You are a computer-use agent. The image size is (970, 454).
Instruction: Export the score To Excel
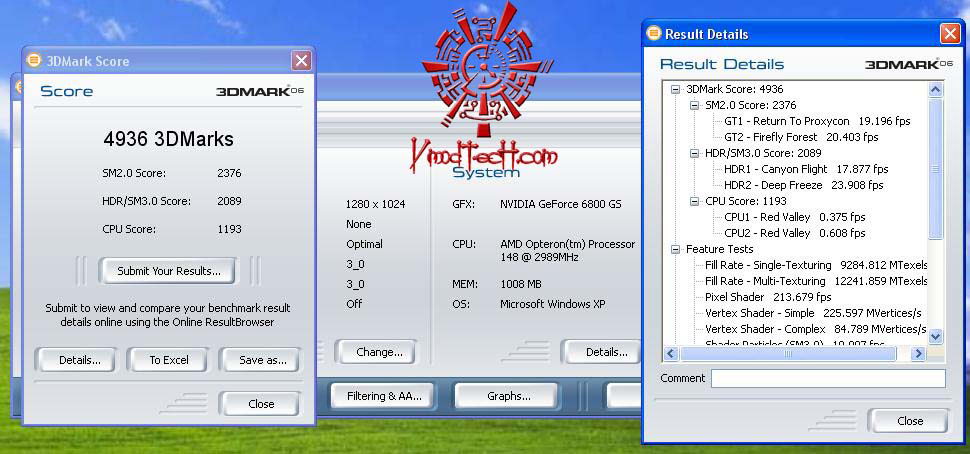[x=168, y=360]
